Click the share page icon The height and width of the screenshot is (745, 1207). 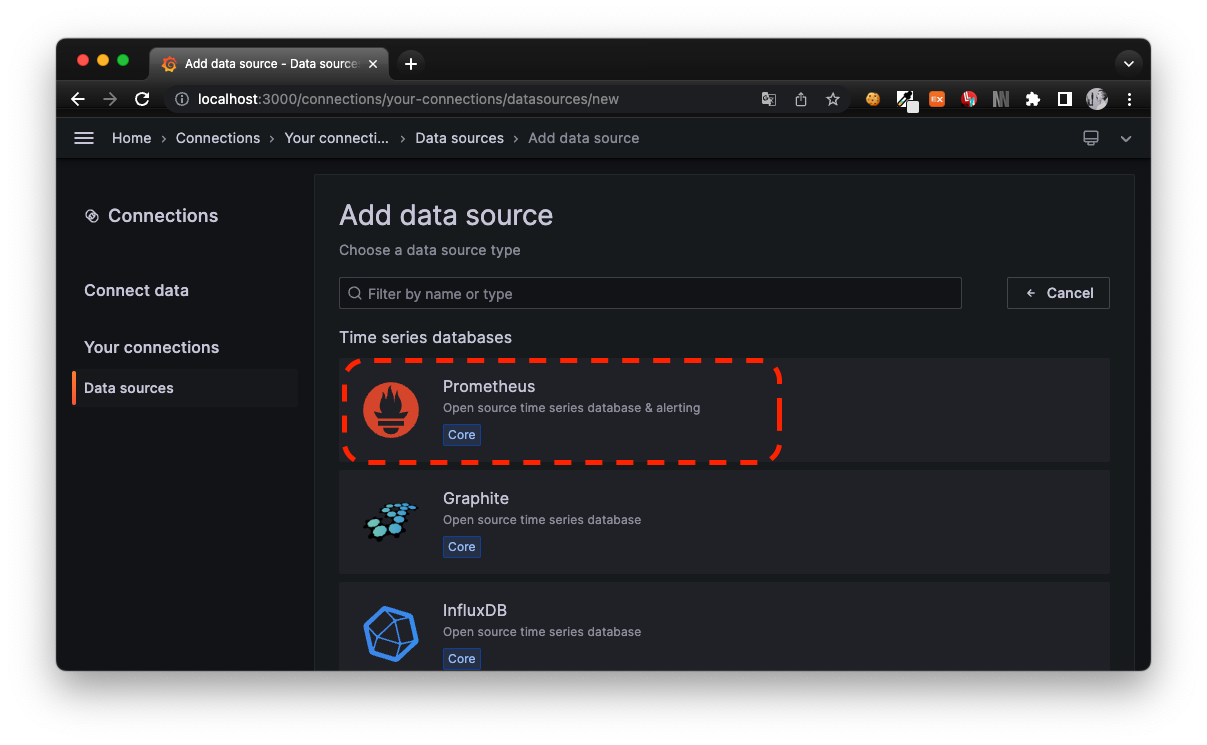(x=801, y=99)
